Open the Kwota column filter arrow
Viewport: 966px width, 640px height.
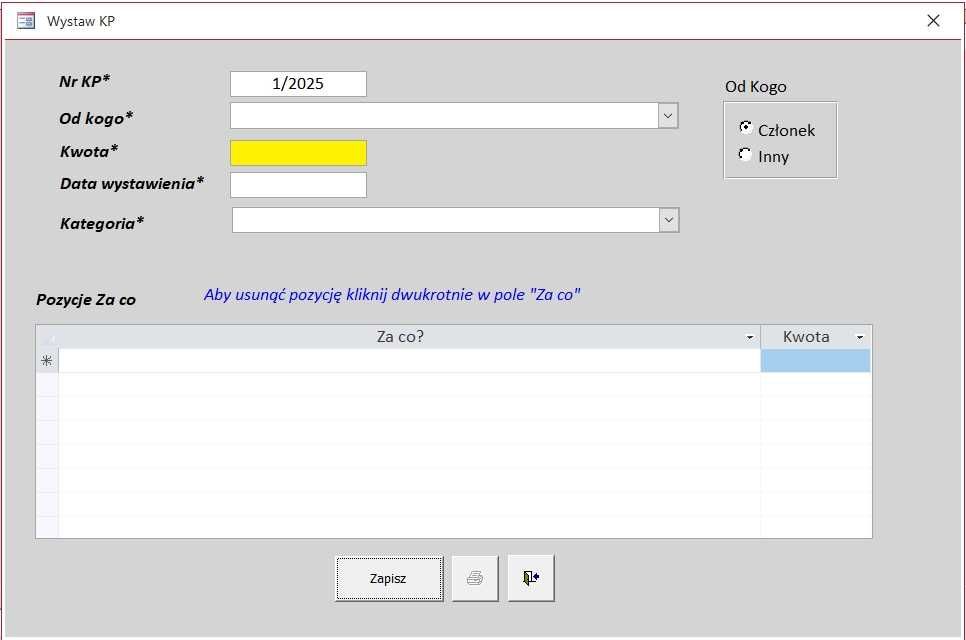click(x=859, y=337)
